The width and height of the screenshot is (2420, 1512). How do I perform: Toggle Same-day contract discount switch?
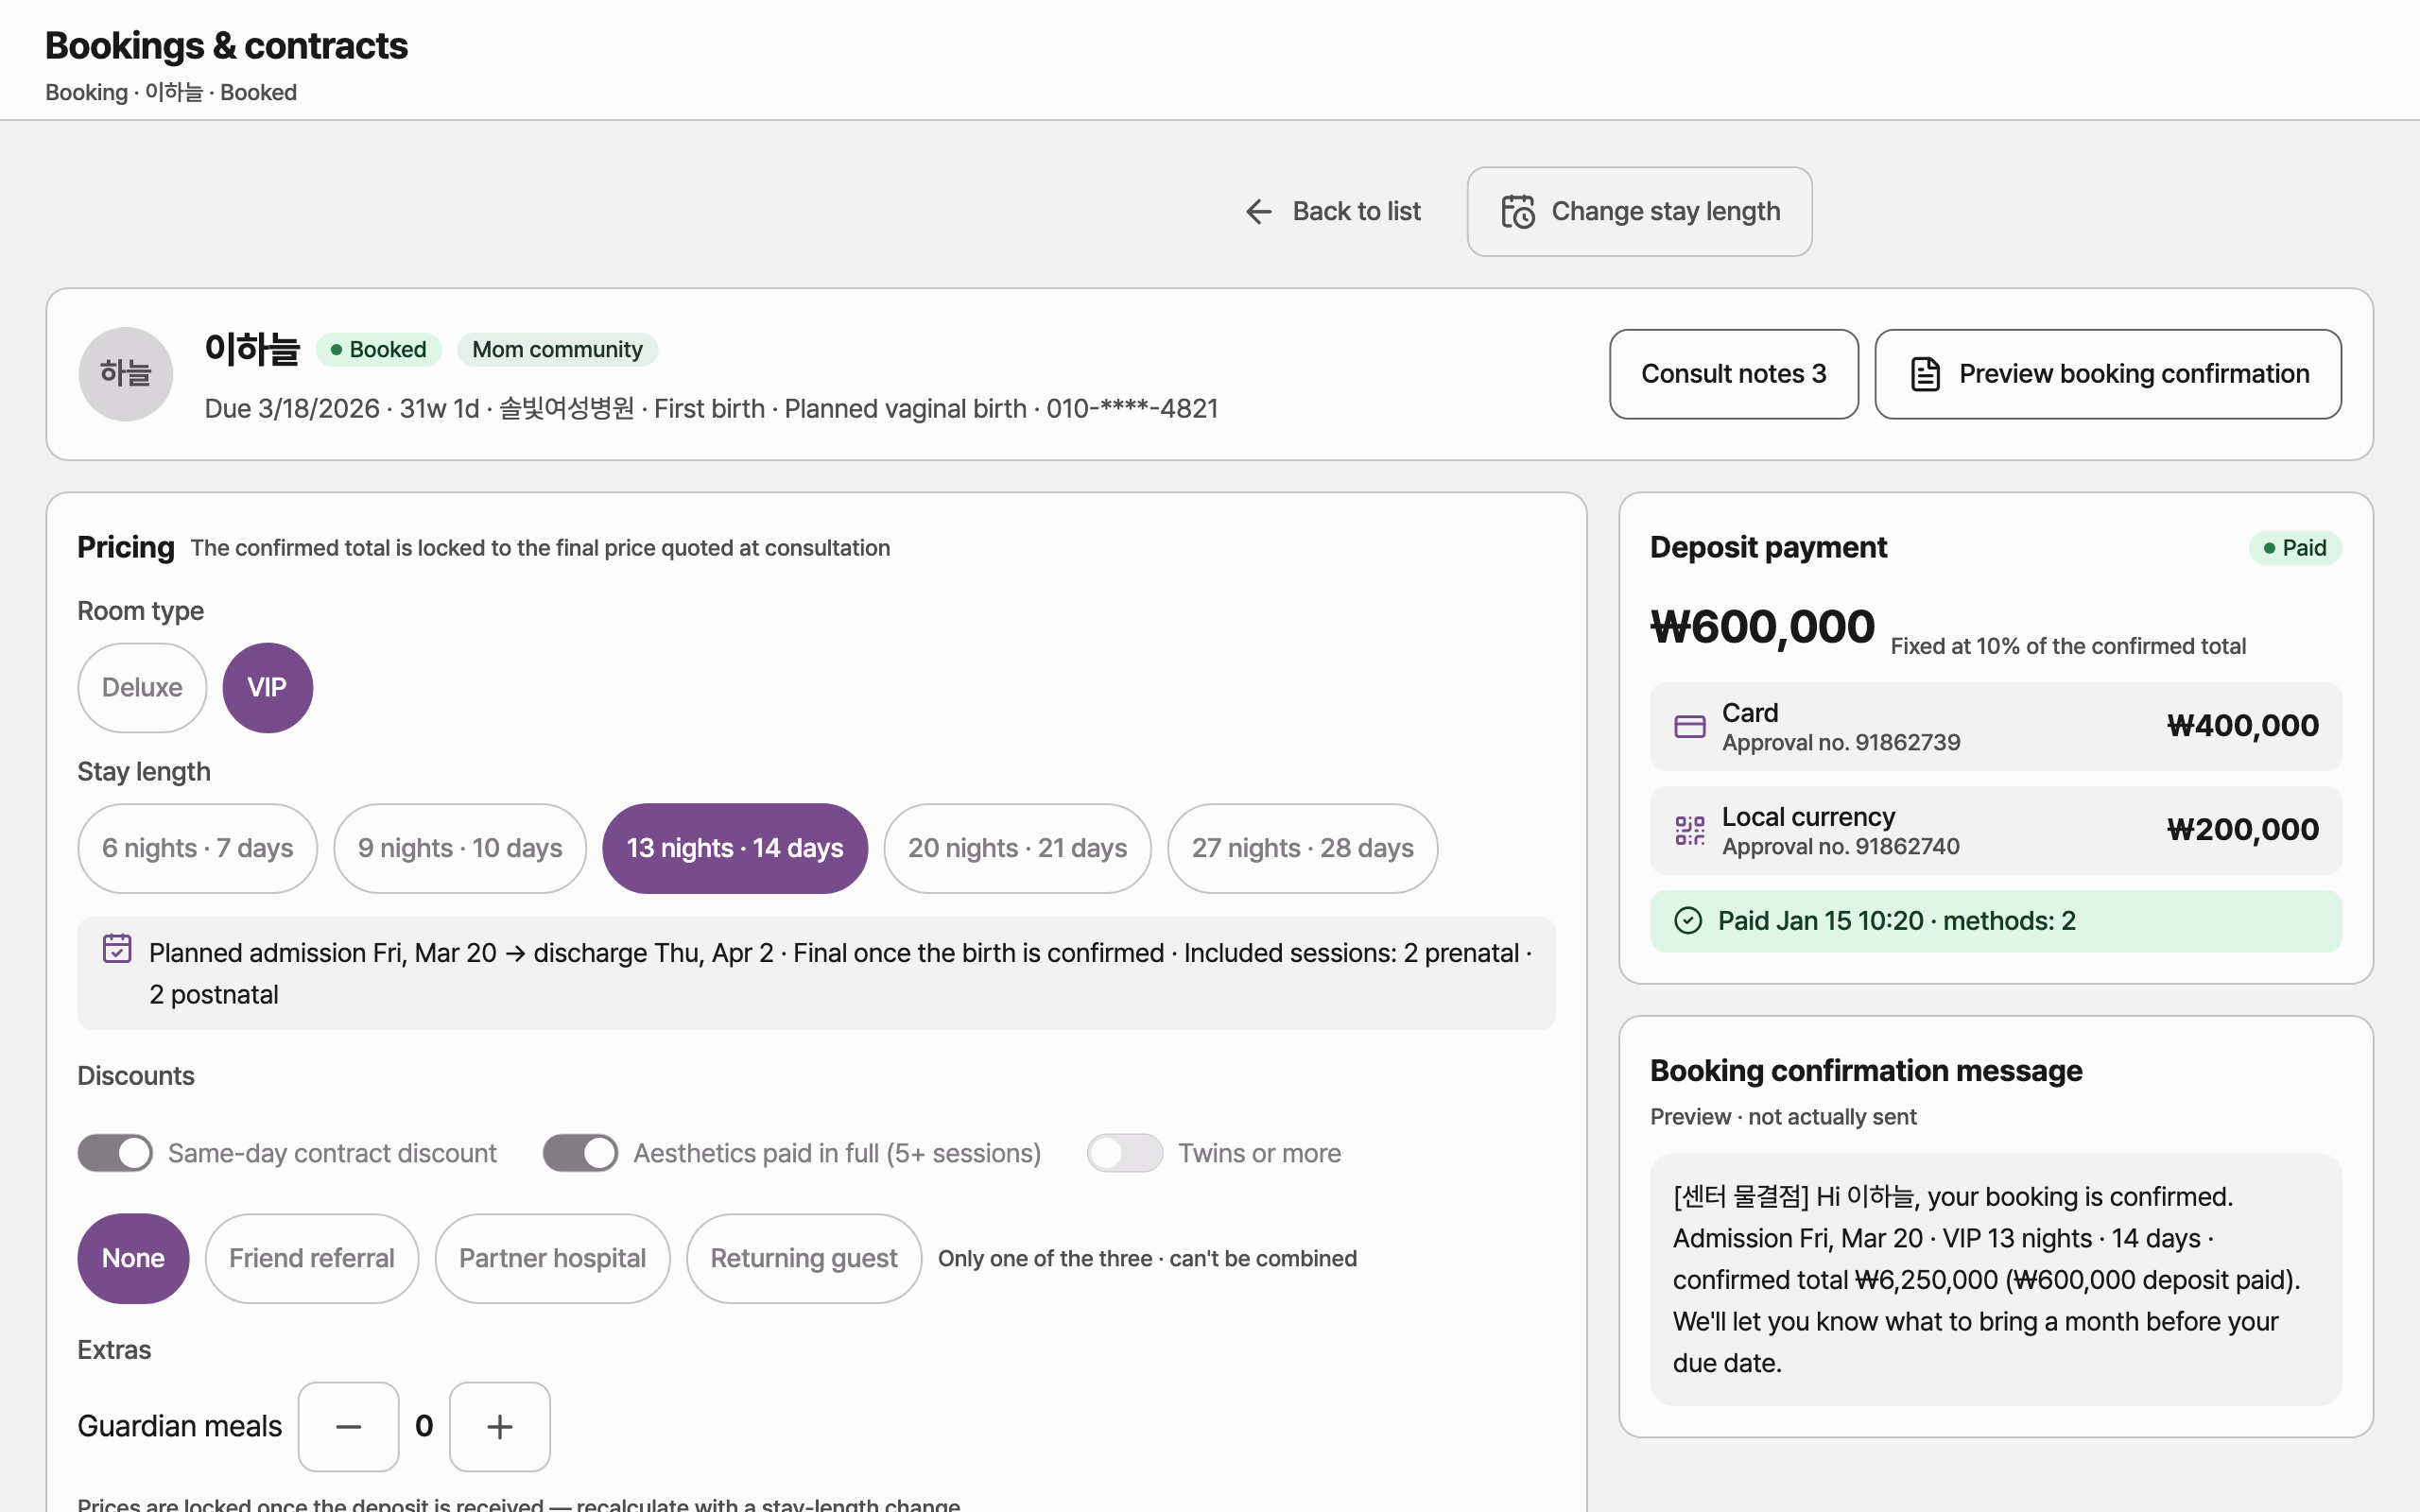tap(115, 1153)
